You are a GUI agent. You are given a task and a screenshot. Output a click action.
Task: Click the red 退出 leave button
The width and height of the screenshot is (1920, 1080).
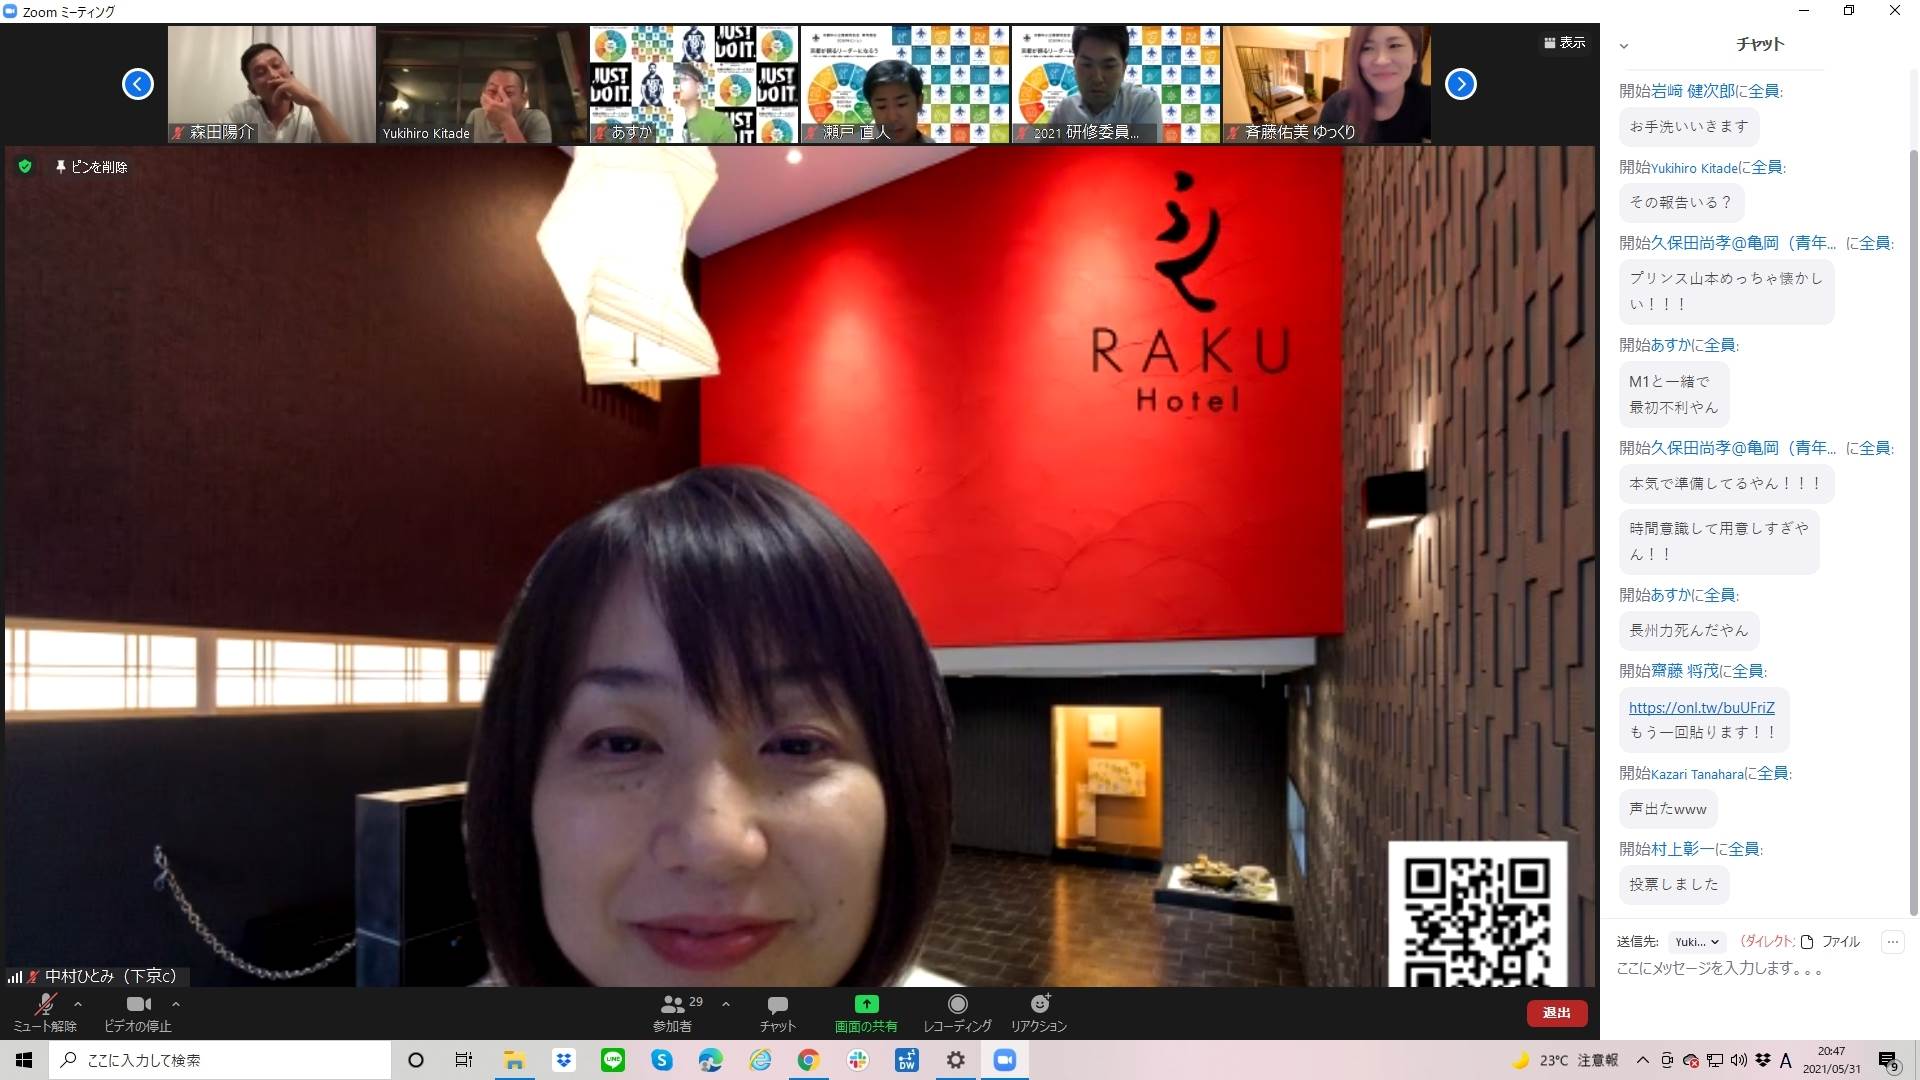pyautogui.click(x=1556, y=1013)
